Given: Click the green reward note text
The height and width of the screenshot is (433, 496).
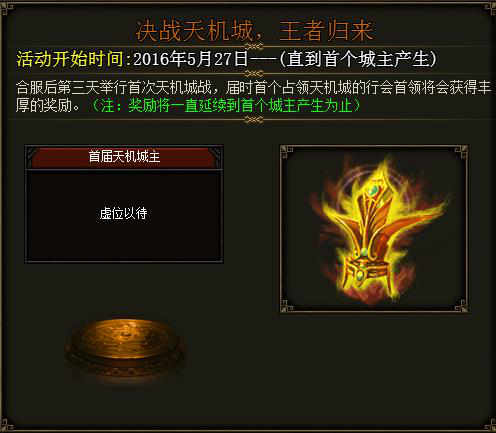Looking at the screenshot, I should [x=226, y=105].
